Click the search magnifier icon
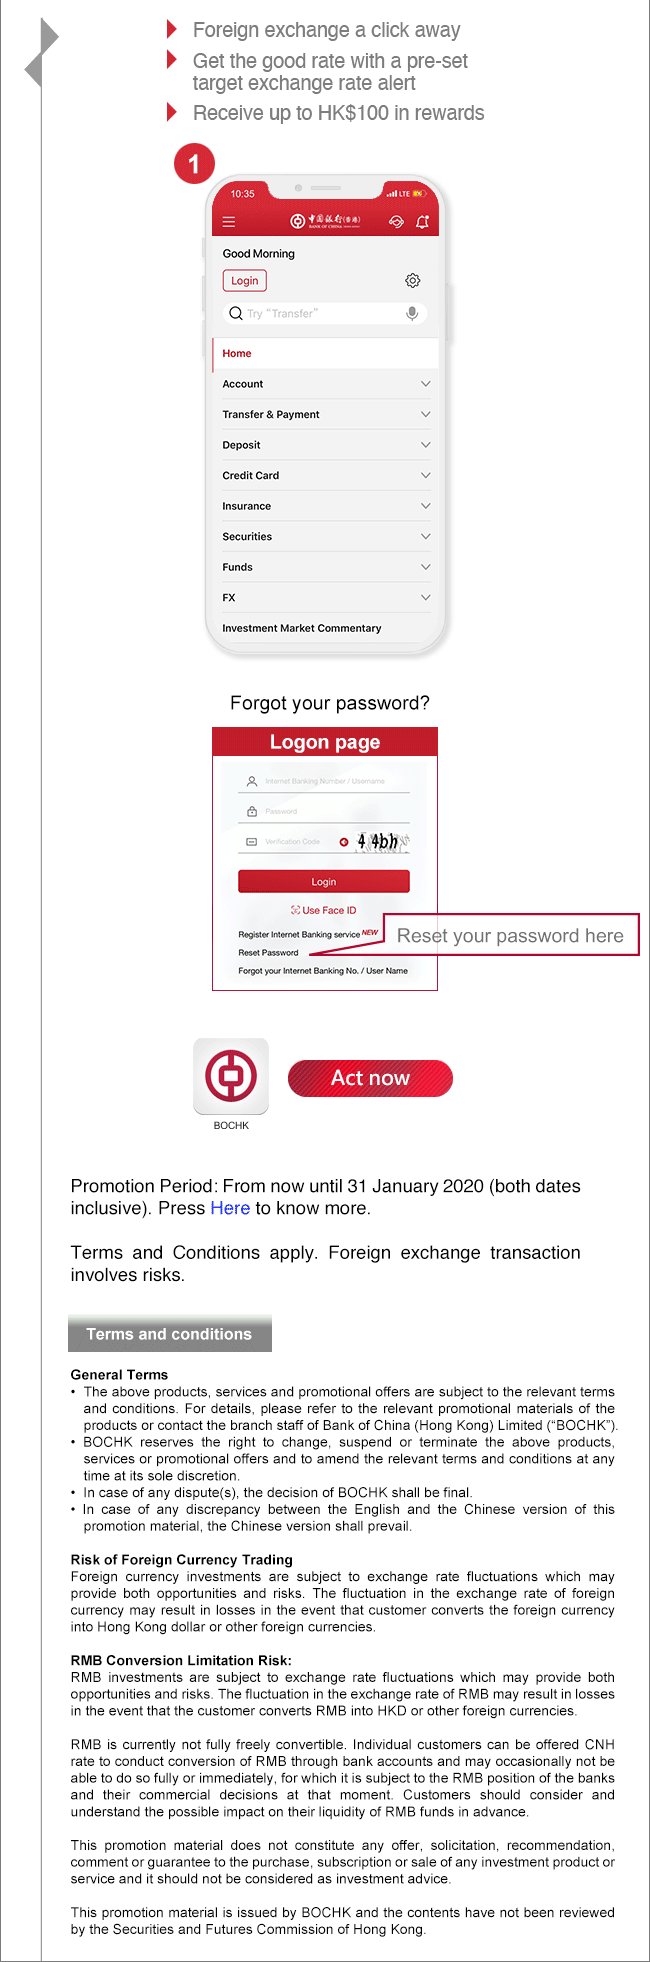Viewport: 650px width, 1962px height. coord(236,313)
